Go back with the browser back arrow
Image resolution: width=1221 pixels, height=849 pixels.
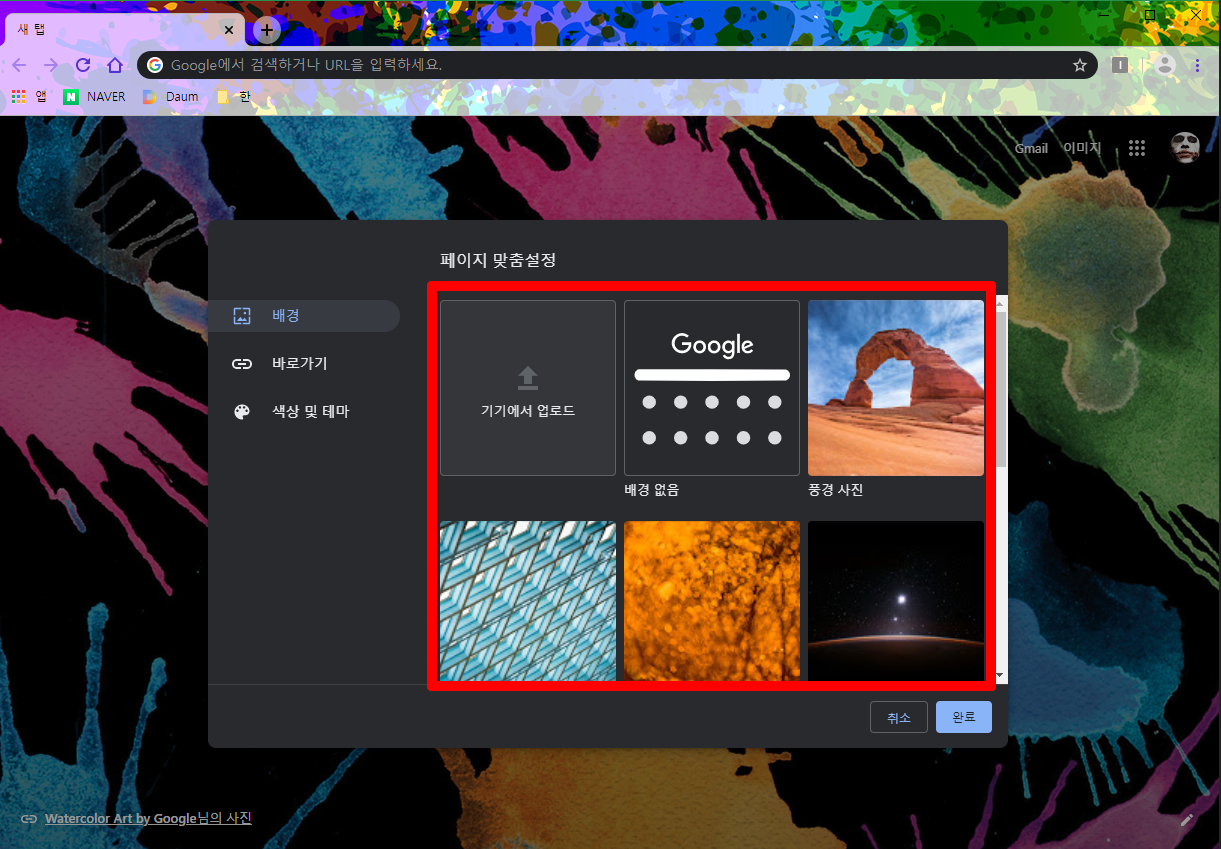[19, 65]
